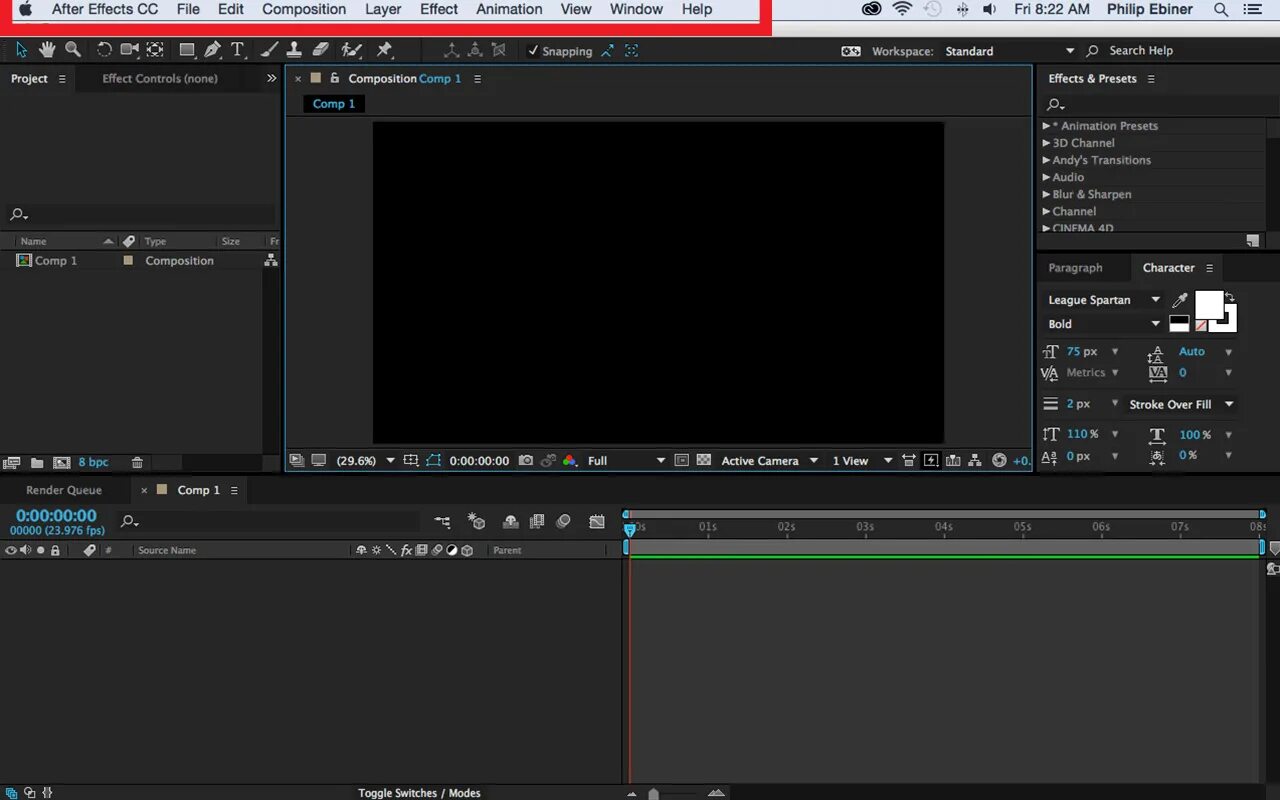Viewport: 1280px width, 800px height.
Task: Open the Effect menu
Action: (x=439, y=9)
